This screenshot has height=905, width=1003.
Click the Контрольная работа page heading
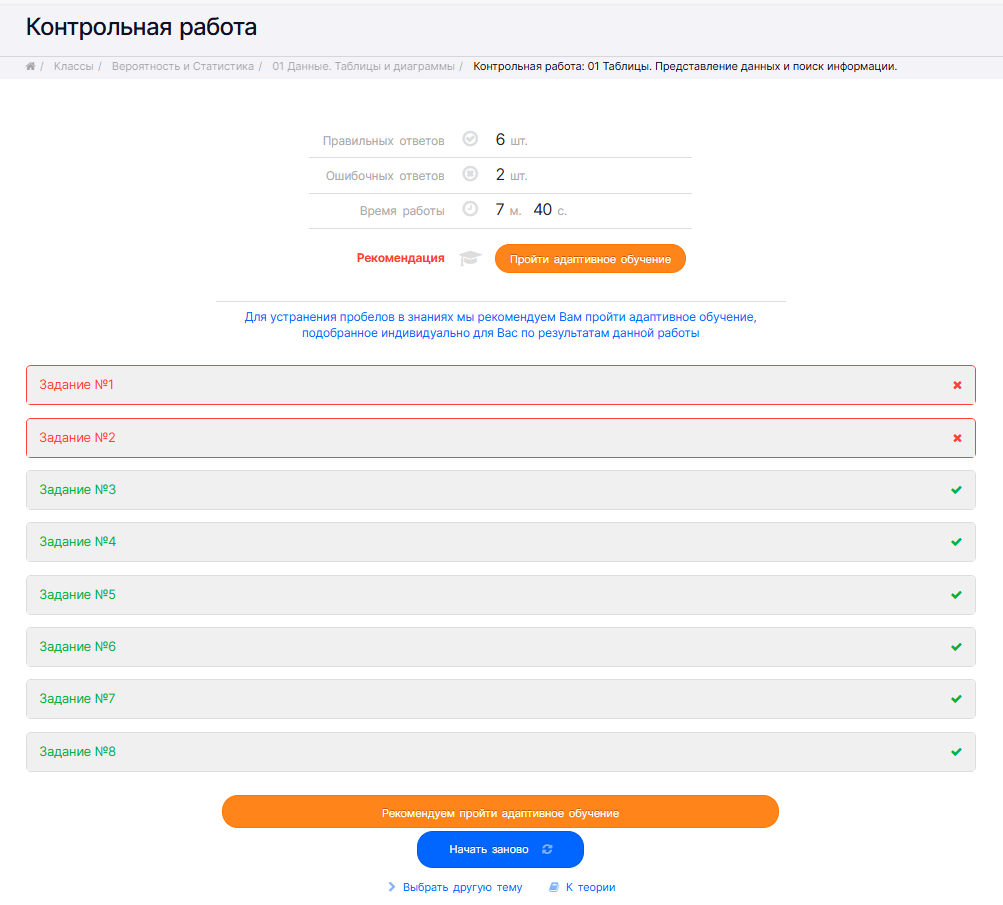click(x=141, y=27)
